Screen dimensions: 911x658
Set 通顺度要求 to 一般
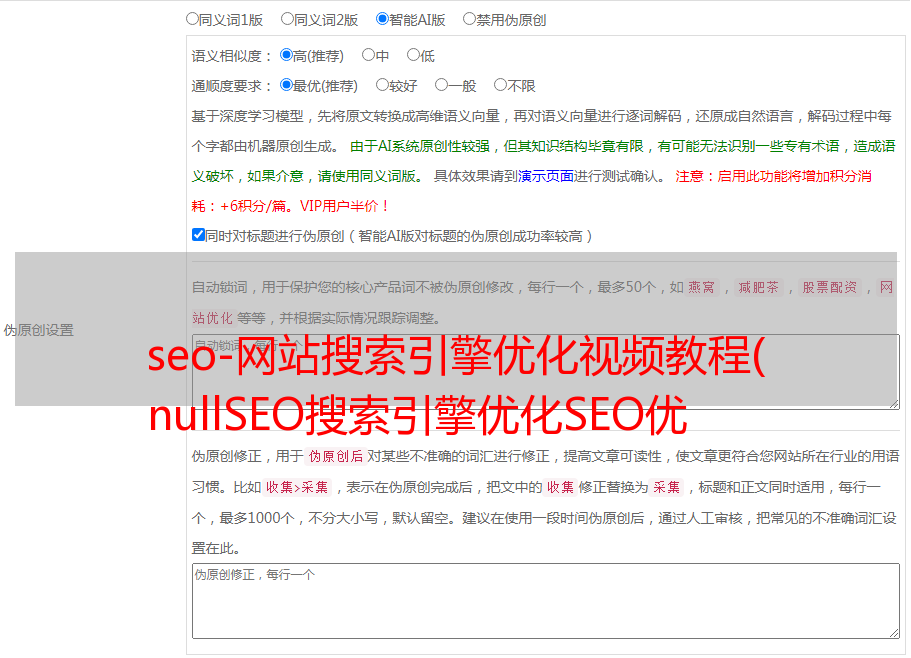(x=442, y=85)
